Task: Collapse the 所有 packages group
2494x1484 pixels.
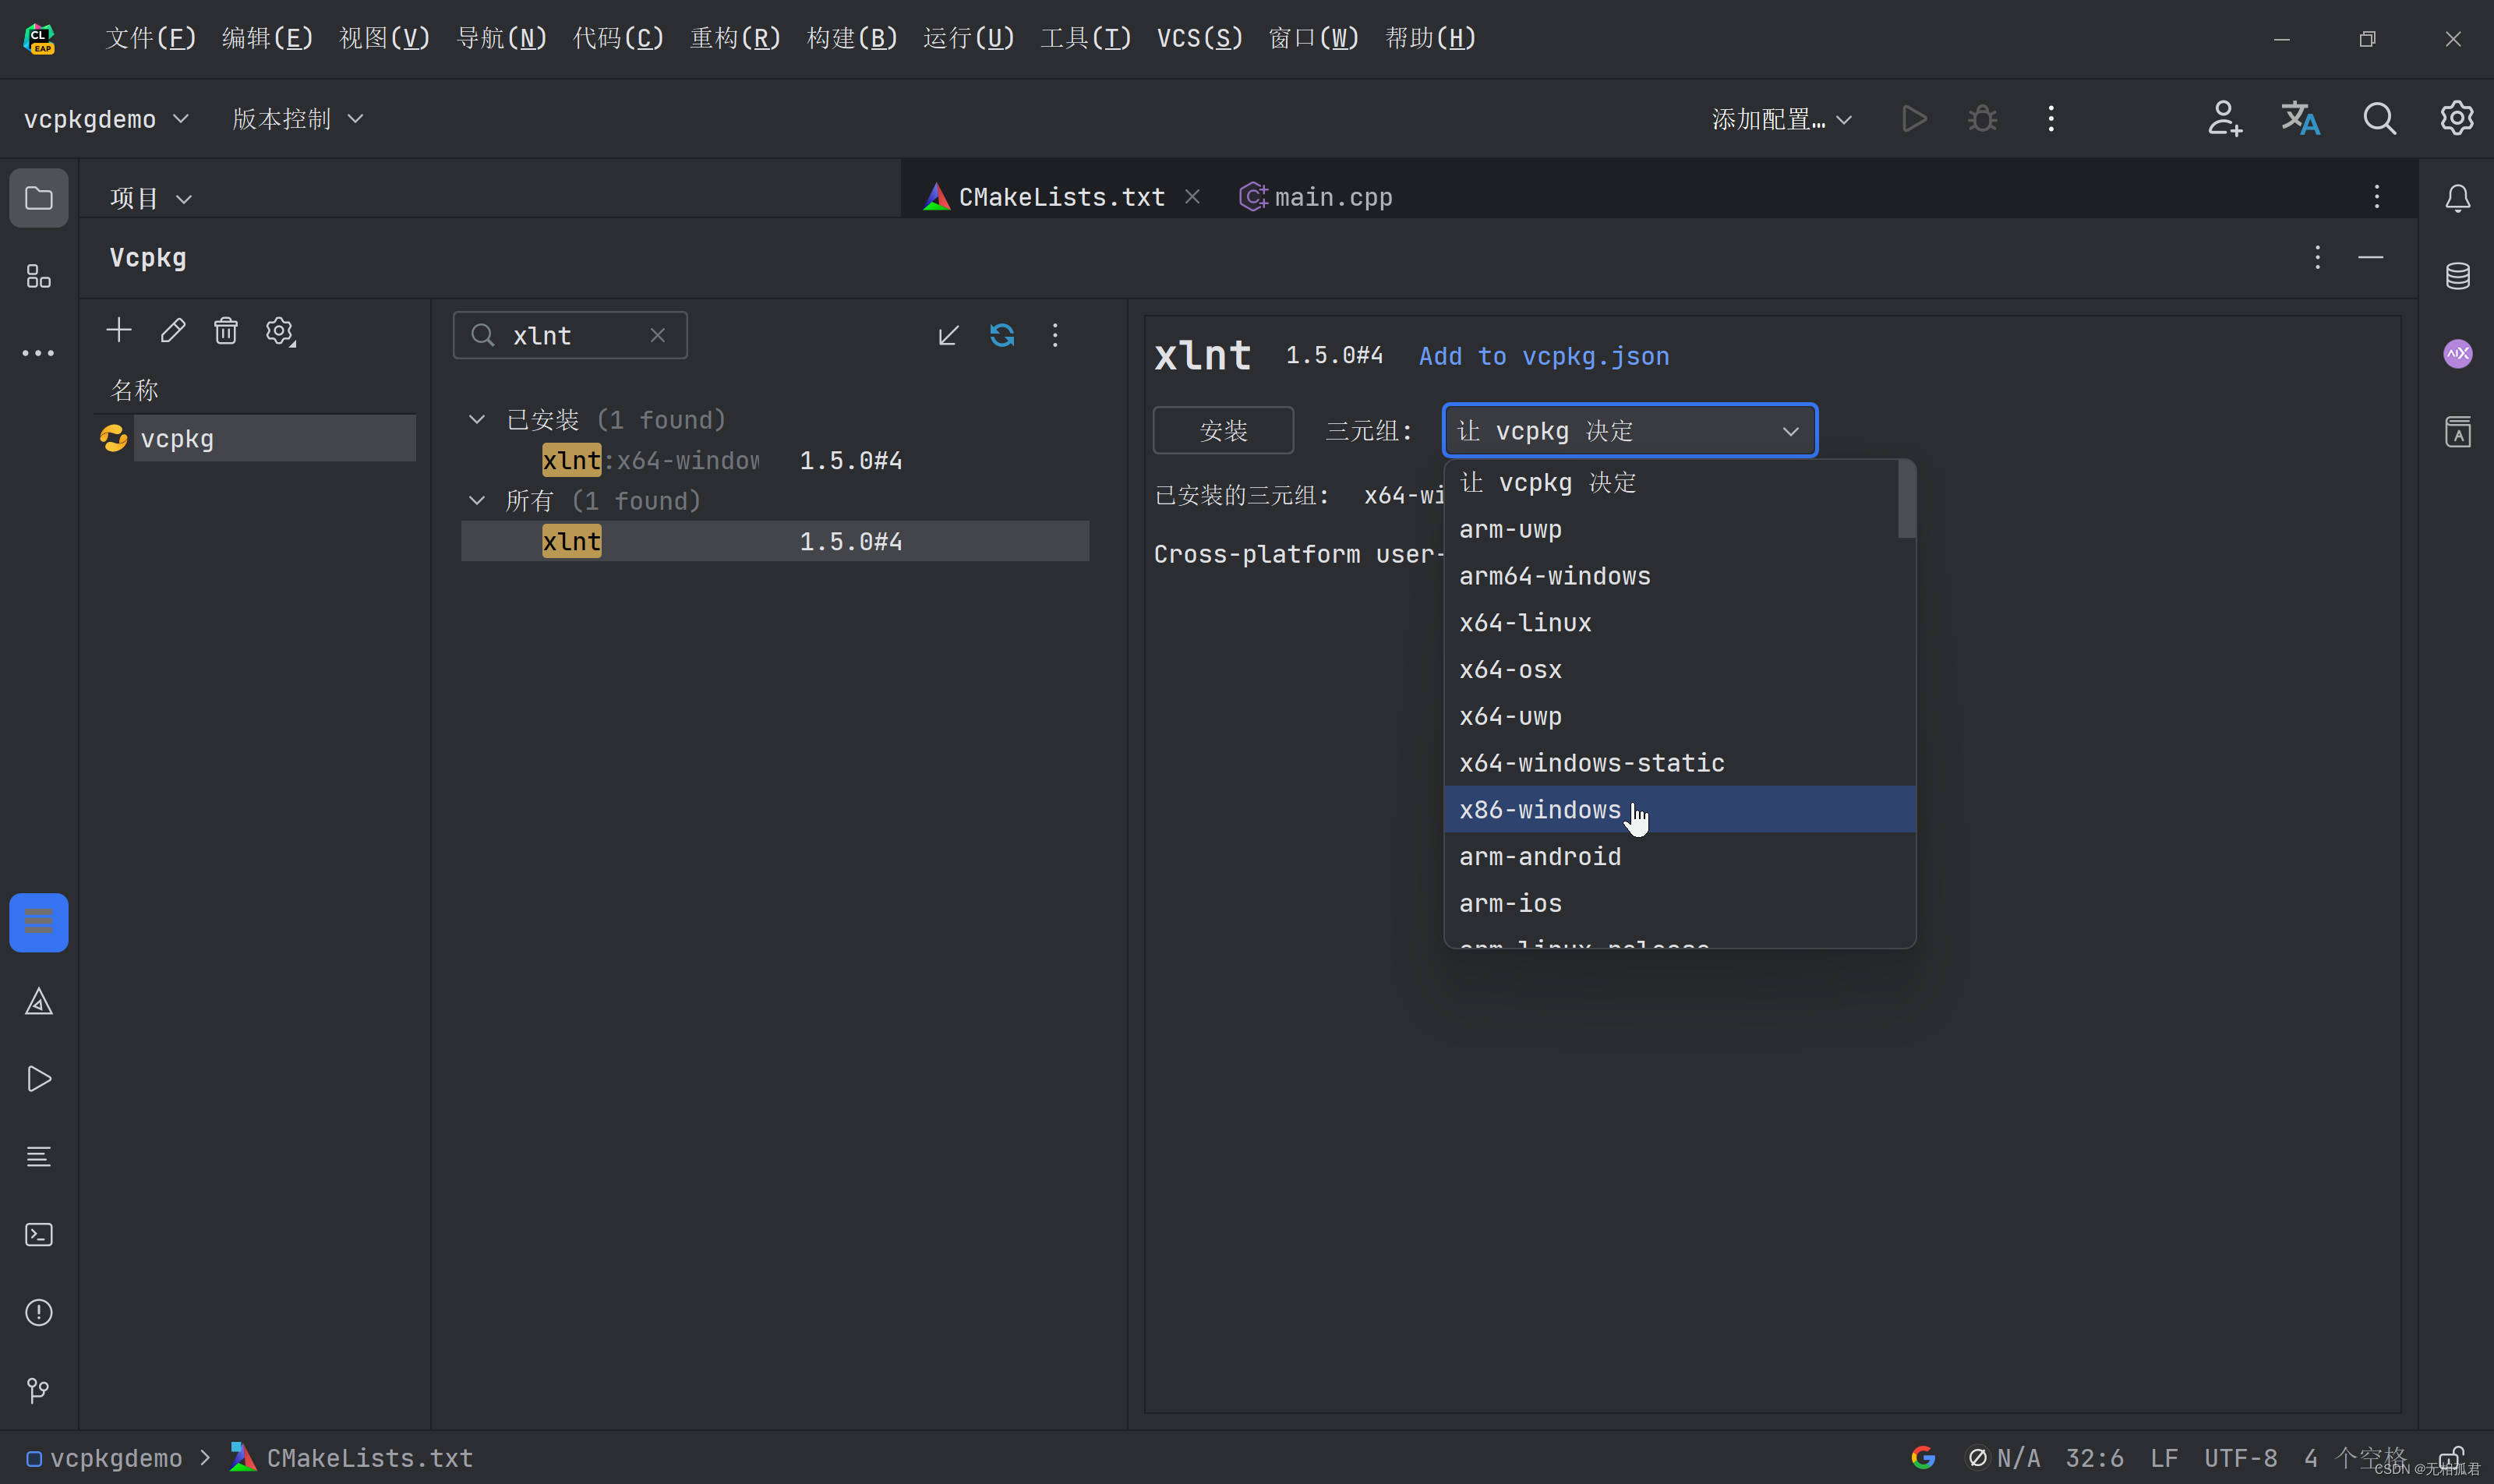Action: 477,501
